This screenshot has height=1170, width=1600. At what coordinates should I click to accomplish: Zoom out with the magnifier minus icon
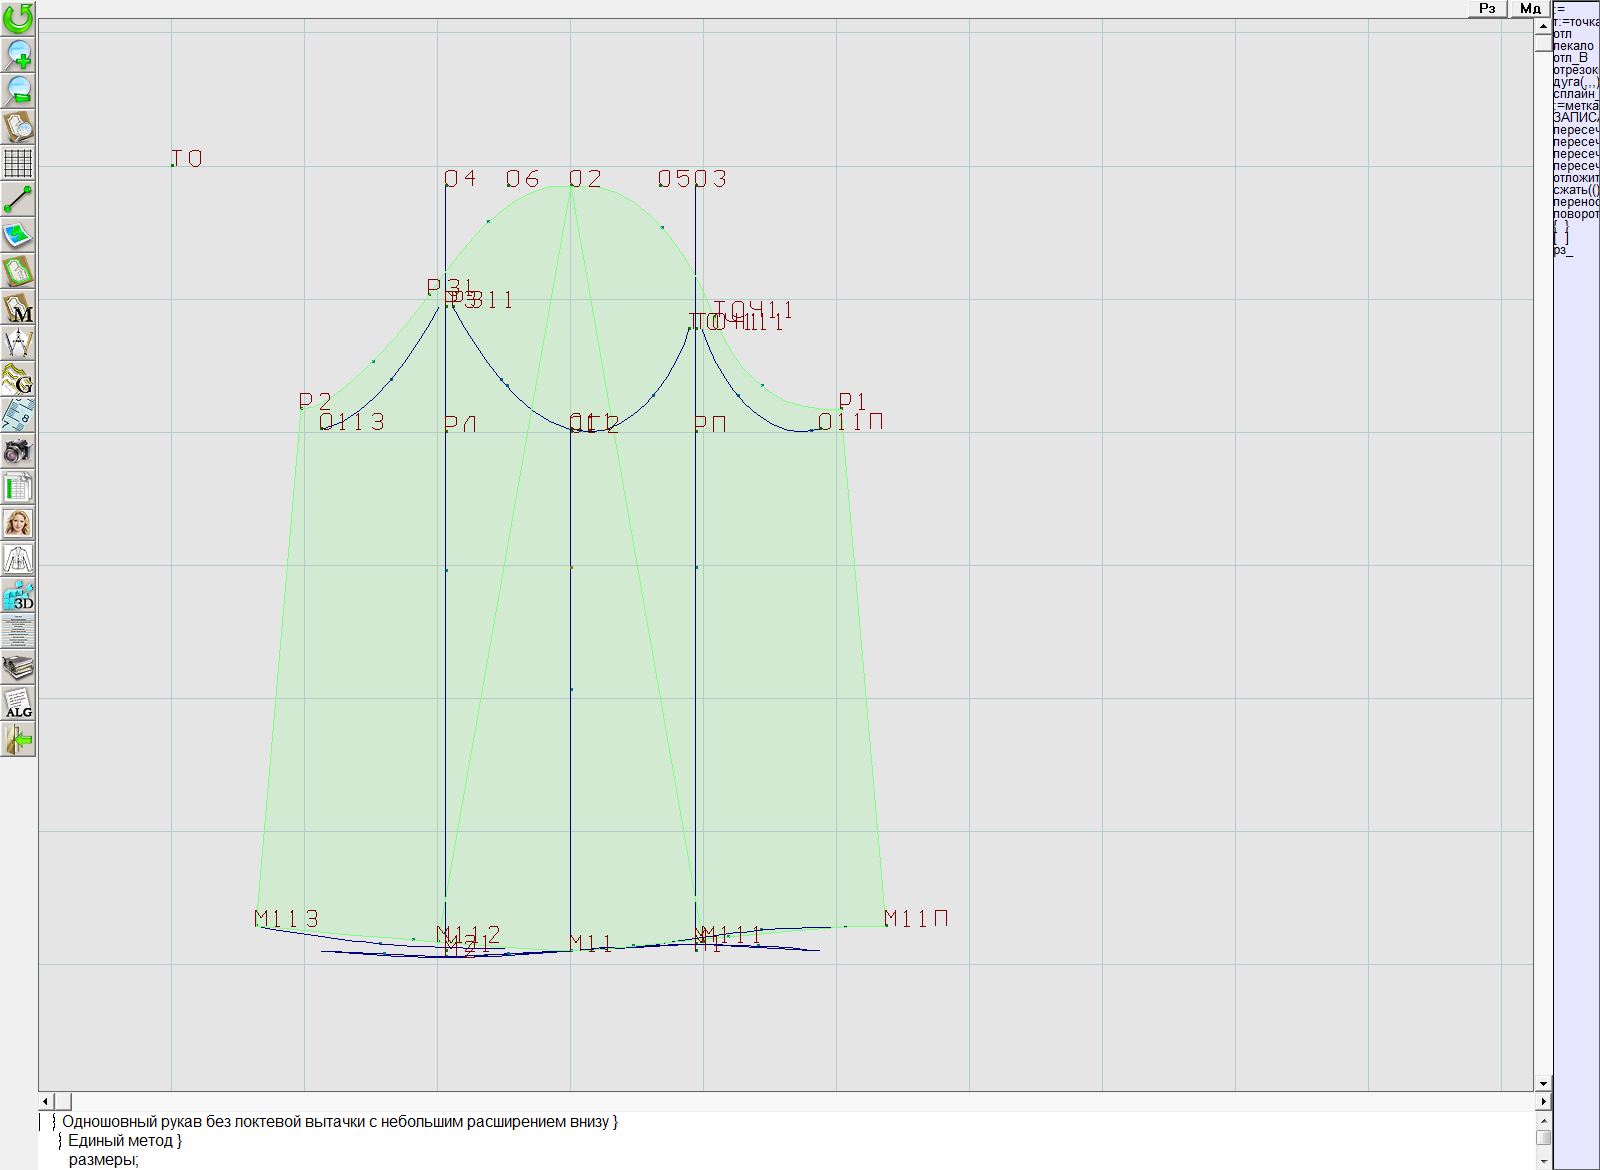pyautogui.click(x=18, y=90)
